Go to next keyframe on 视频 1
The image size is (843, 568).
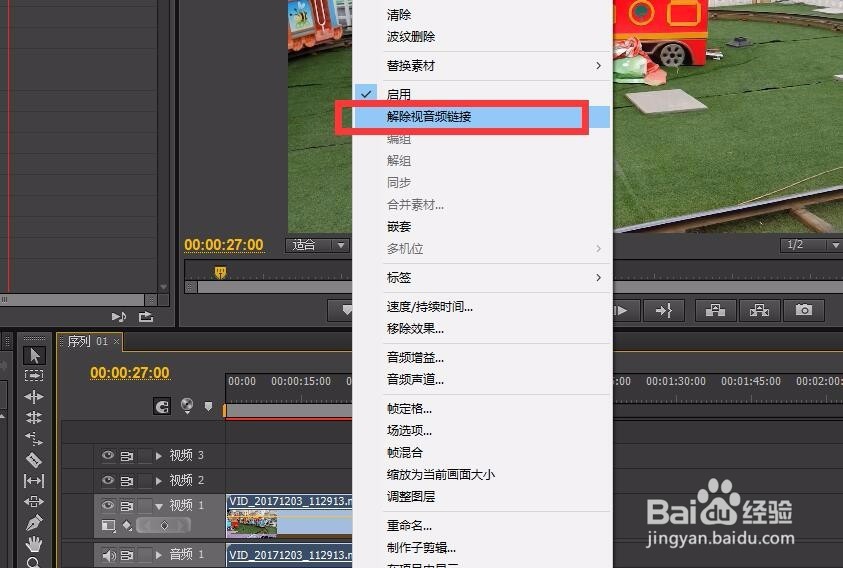[182, 526]
